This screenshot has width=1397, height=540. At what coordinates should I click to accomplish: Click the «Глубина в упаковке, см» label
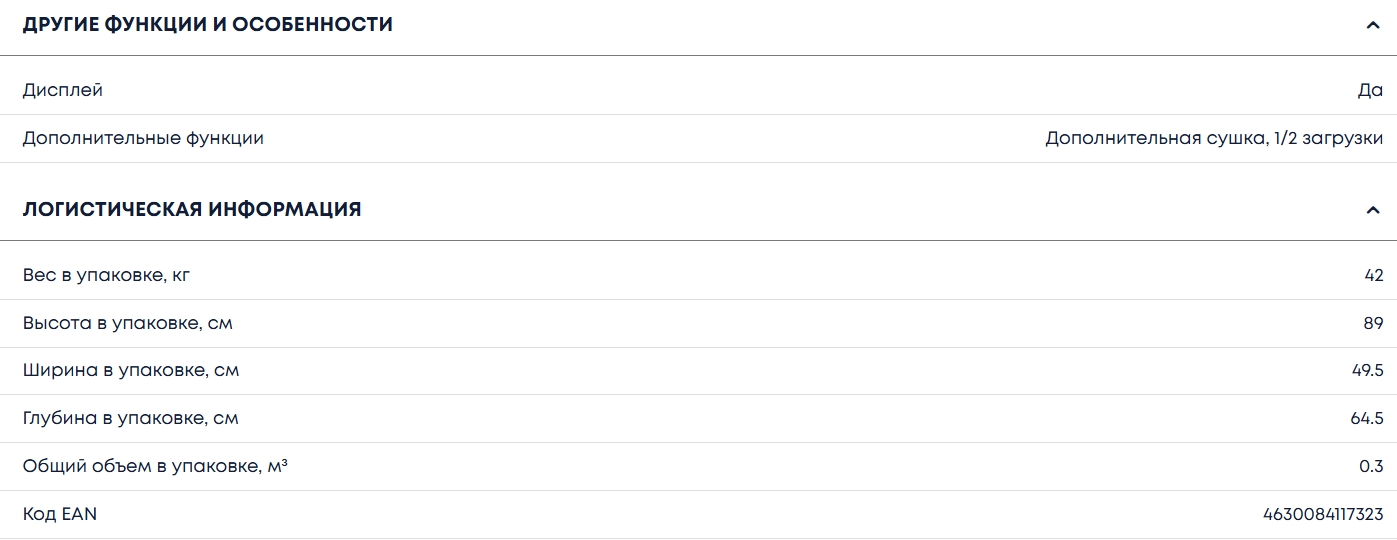pyautogui.click(x=131, y=418)
